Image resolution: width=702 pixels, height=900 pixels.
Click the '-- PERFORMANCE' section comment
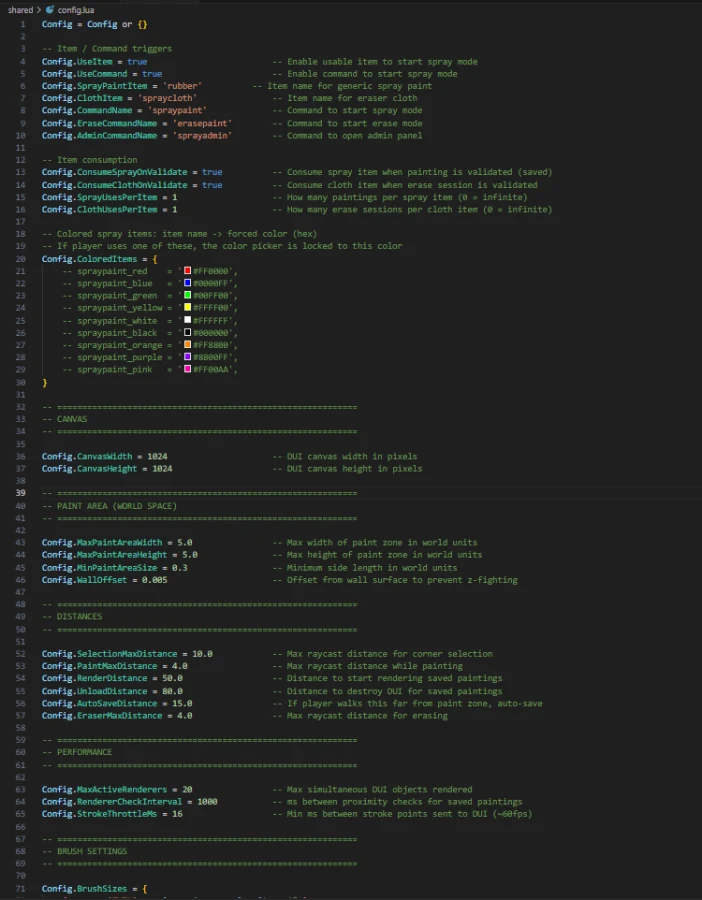(77, 752)
